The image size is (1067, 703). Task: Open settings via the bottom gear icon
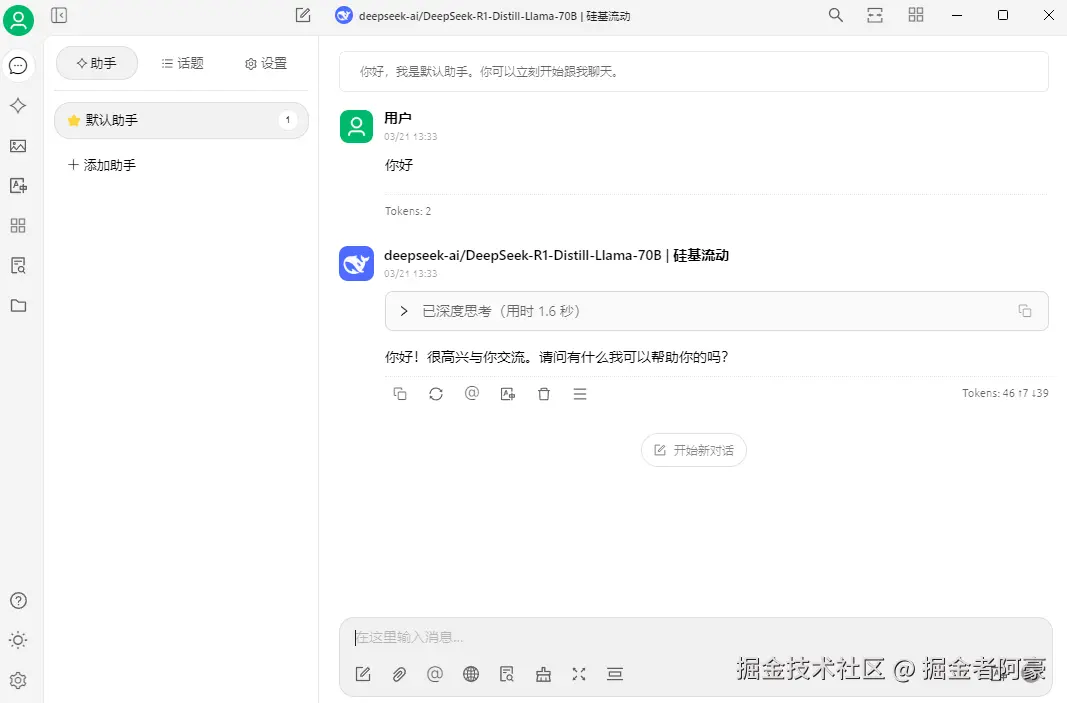pyautogui.click(x=18, y=680)
